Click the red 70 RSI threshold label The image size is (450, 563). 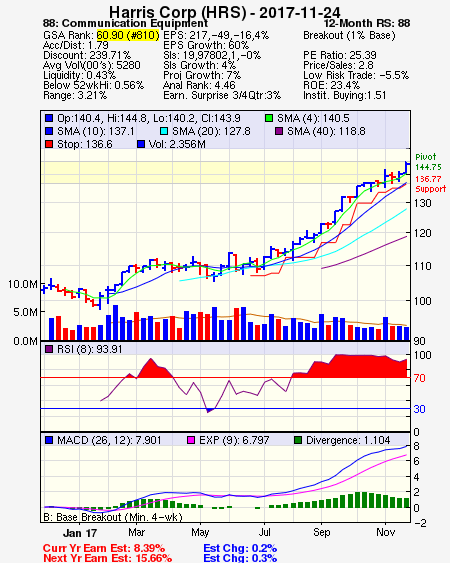pyautogui.click(x=419, y=378)
